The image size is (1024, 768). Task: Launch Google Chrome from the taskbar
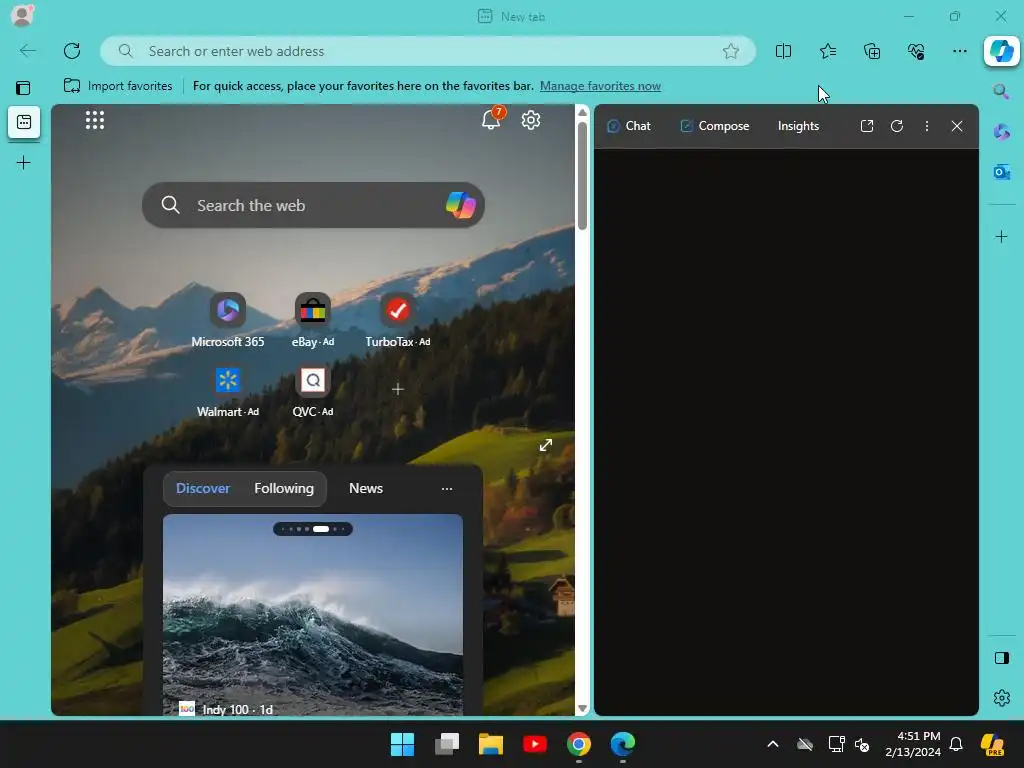pyautogui.click(x=579, y=744)
